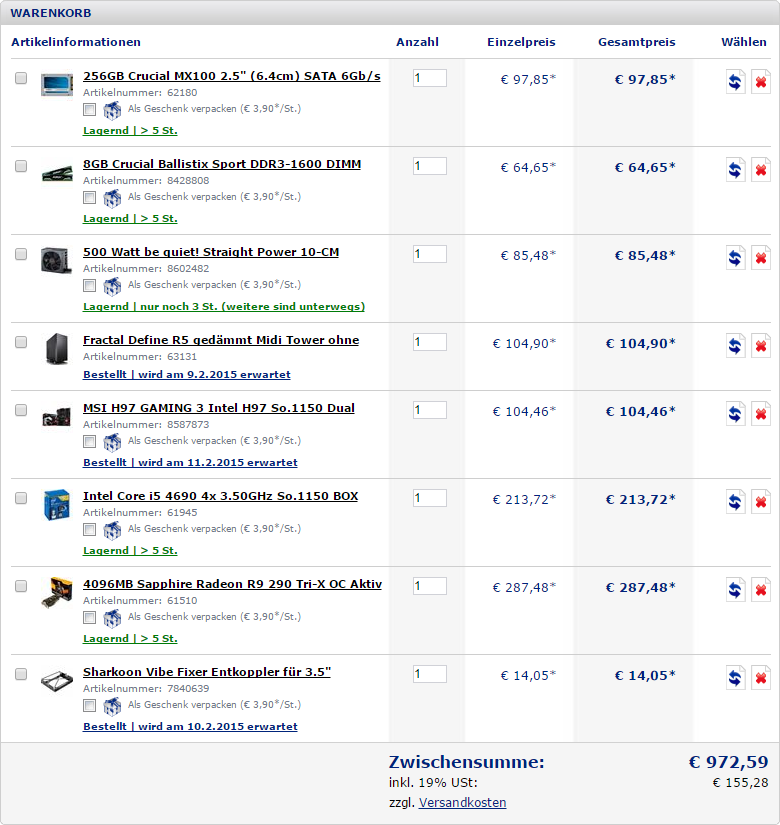The height and width of the screenshot is (825, 780).
Task: Click gift icon for 256GB Crucial MX100
Action: (112, 110)
